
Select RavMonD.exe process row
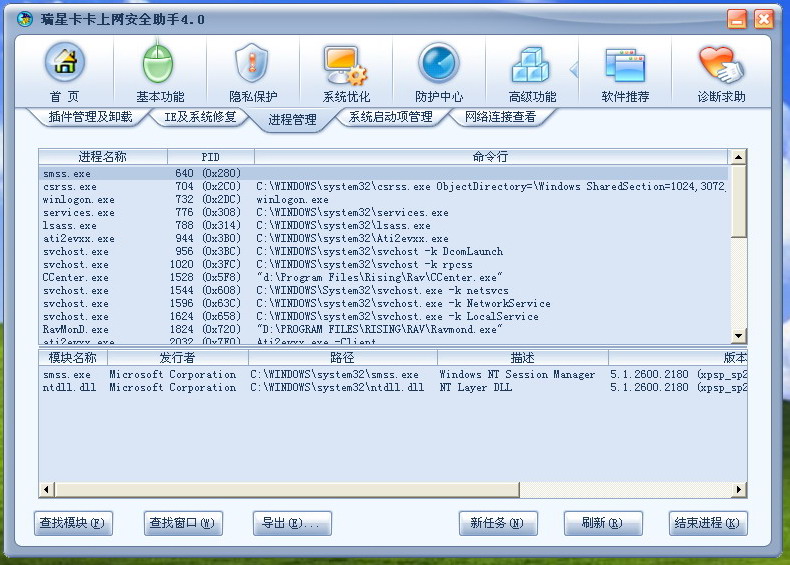click(383, 330)
